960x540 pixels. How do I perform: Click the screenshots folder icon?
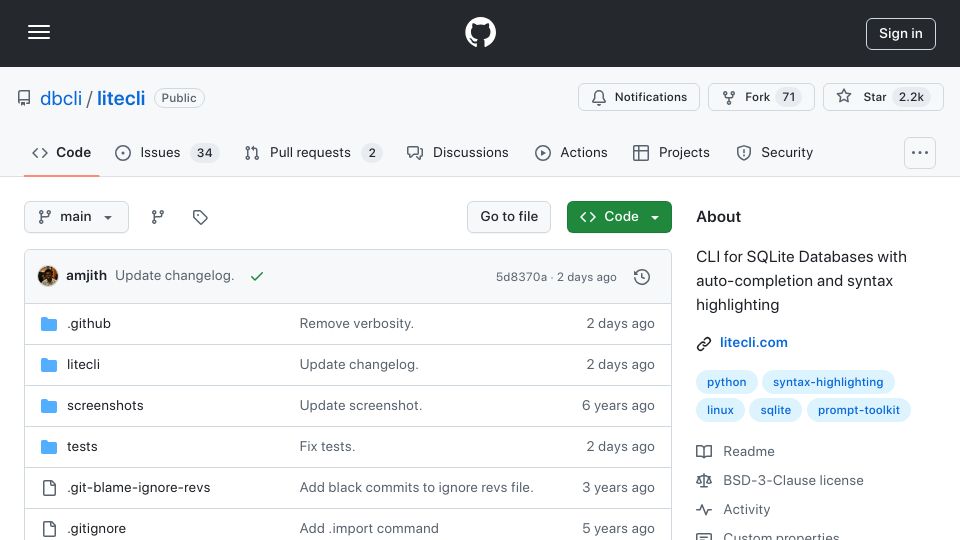(49, 406)
